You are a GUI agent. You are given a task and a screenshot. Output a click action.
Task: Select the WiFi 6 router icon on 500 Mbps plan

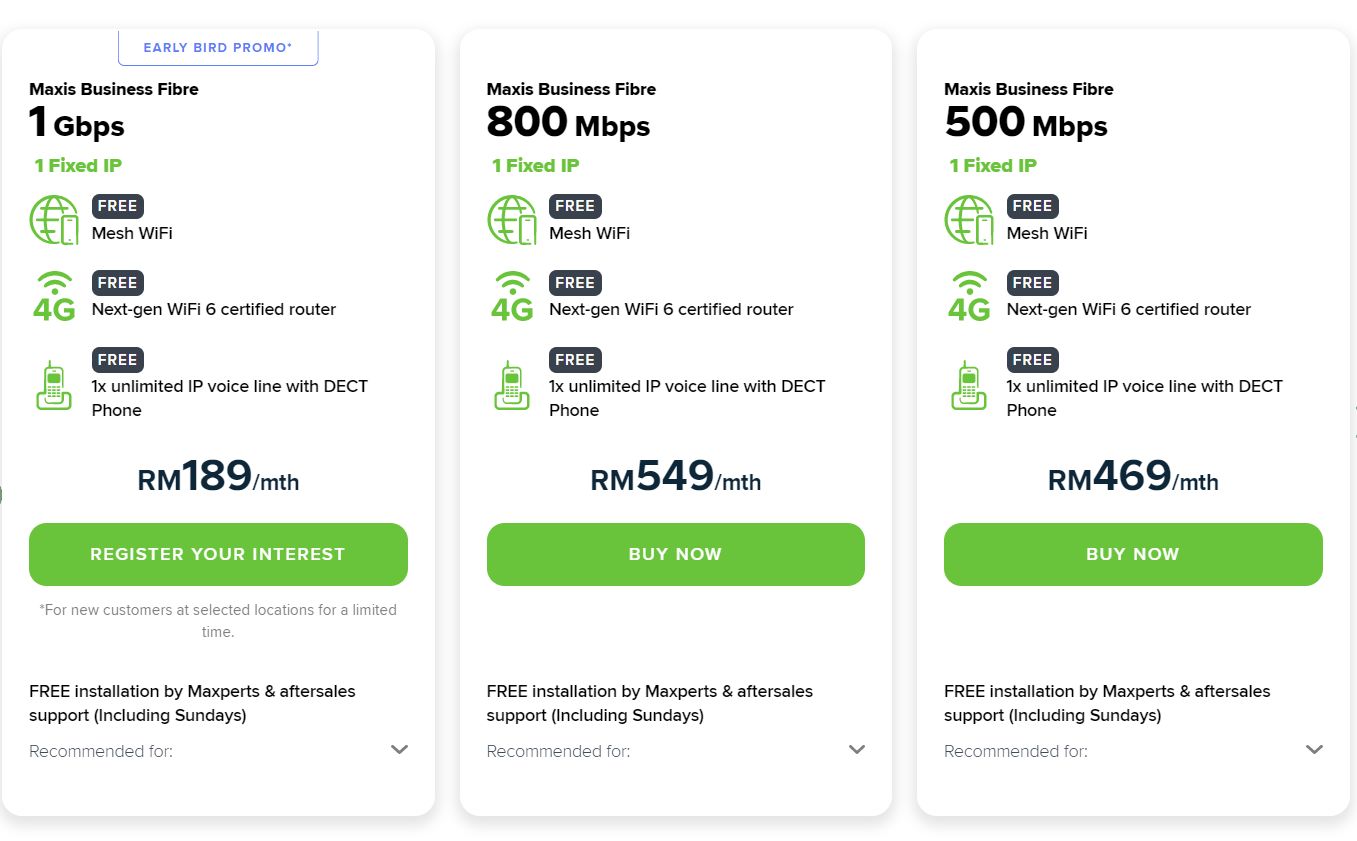(x=968, y=296)
